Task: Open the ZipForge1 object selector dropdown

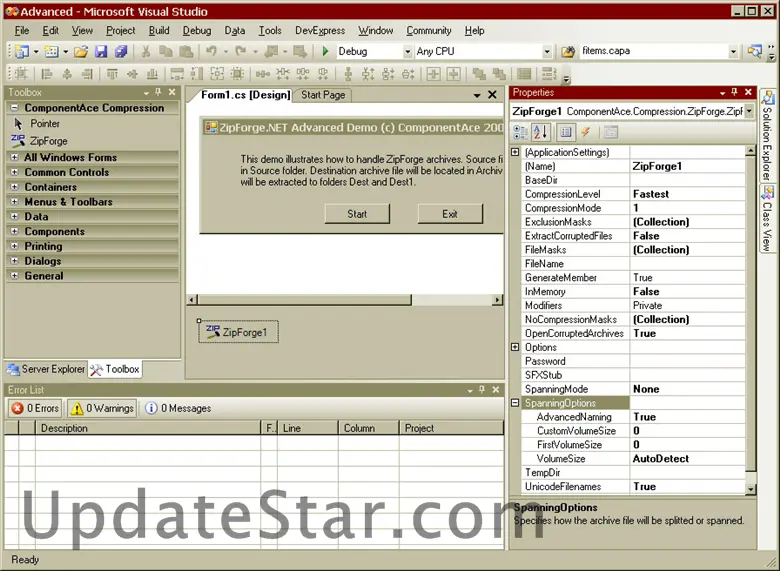Action: pos(749,111)
